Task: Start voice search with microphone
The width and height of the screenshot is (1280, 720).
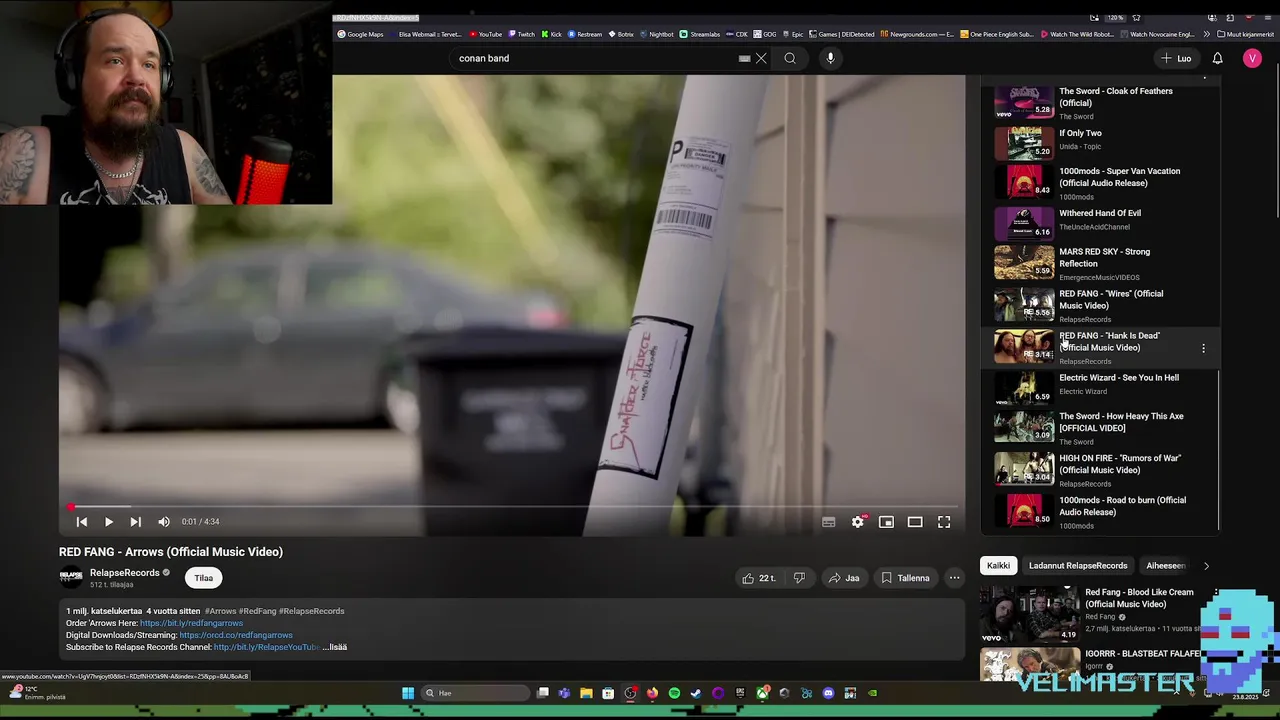Action: tap(830, 58)
